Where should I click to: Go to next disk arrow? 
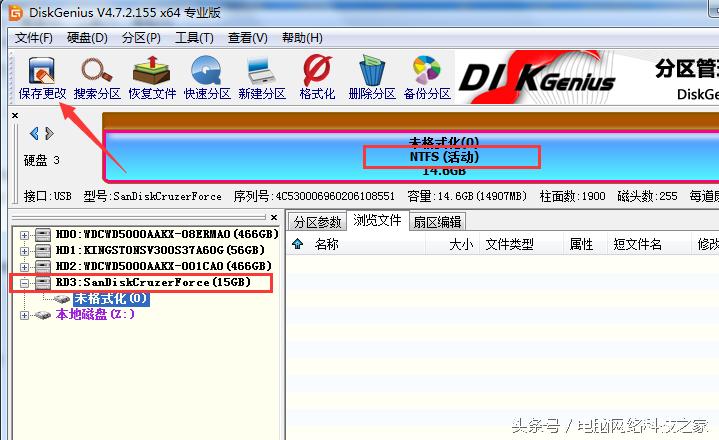point(50,133)
